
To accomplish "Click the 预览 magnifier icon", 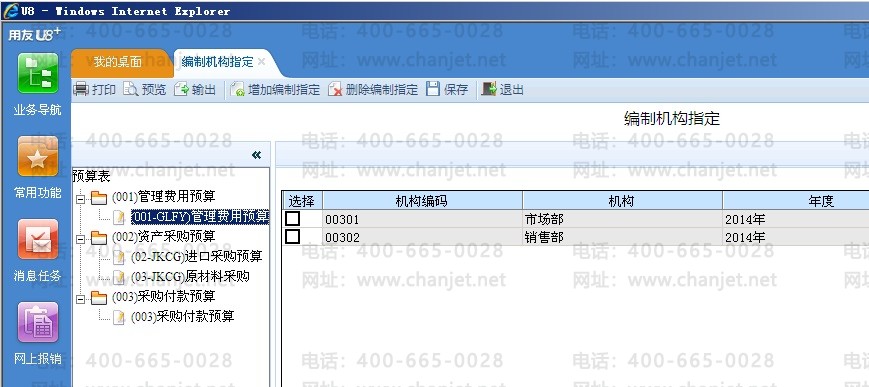I will 131,89.
